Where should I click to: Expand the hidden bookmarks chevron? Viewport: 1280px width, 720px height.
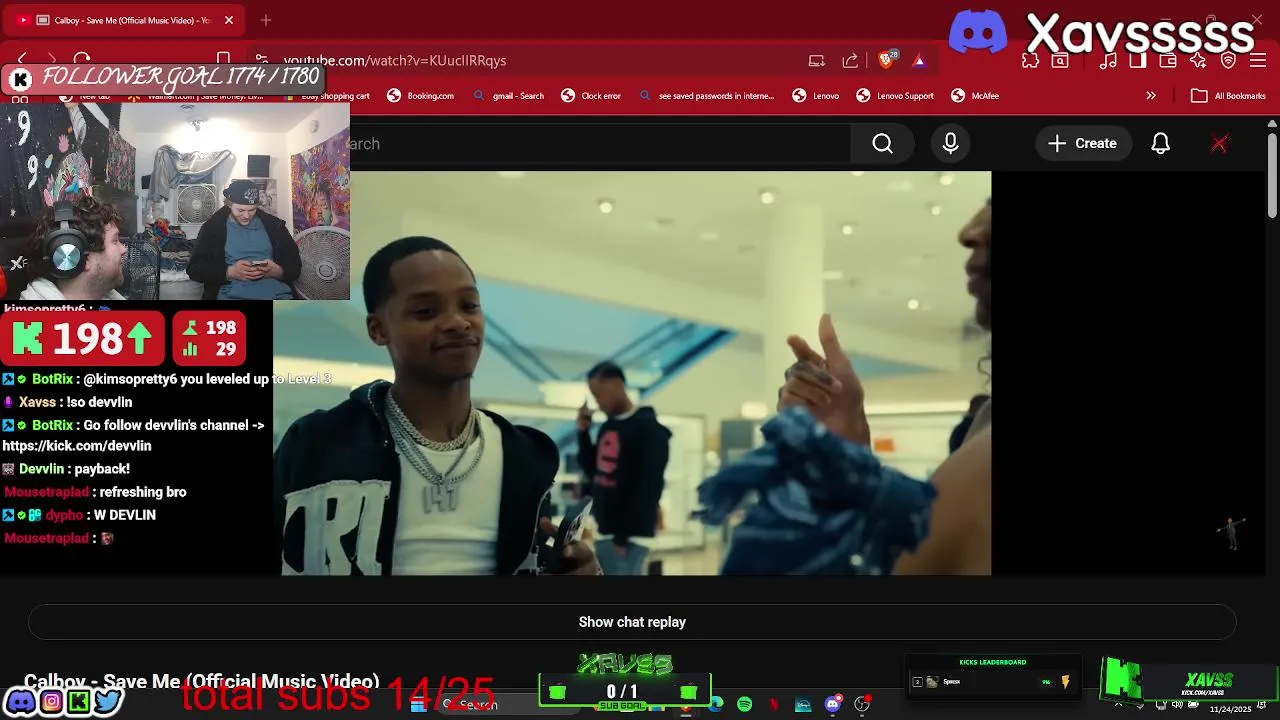coord(1151,96)
